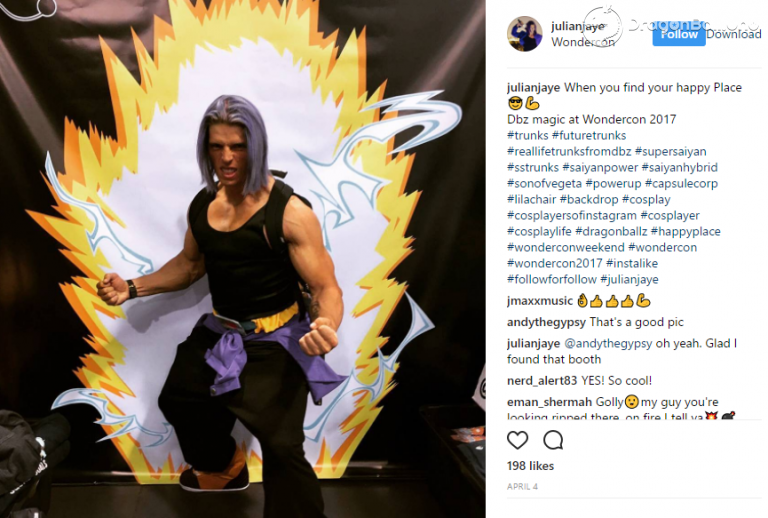Visit commenter nerd_alert83's profile

[x=542, y=381]
